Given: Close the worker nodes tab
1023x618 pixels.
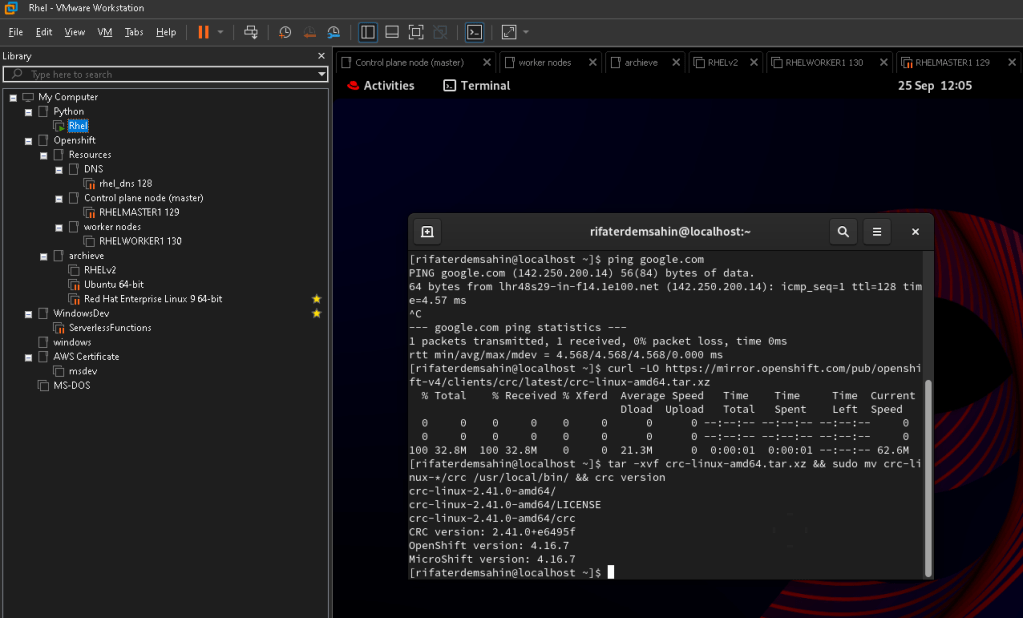Looking at the screenshot, I should pos(592,63).
